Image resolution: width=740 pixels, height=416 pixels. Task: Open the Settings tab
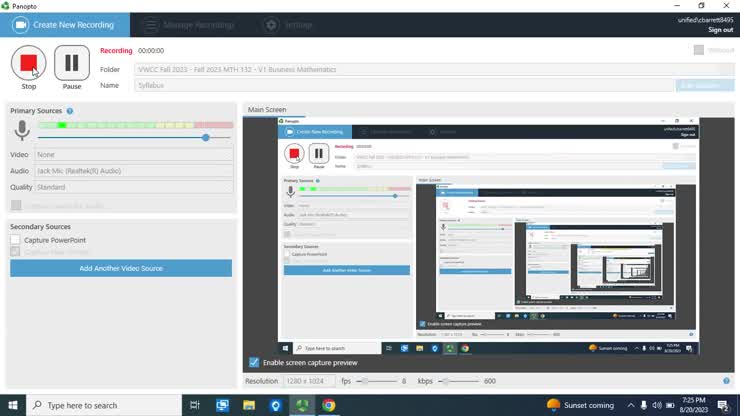[288, 24]
